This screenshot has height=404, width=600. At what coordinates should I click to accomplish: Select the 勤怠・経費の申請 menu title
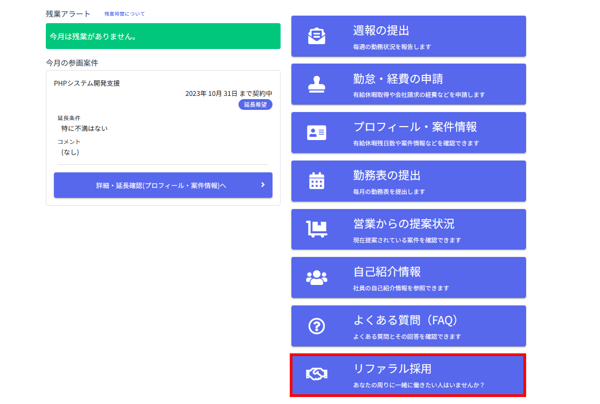pos(398,79)
